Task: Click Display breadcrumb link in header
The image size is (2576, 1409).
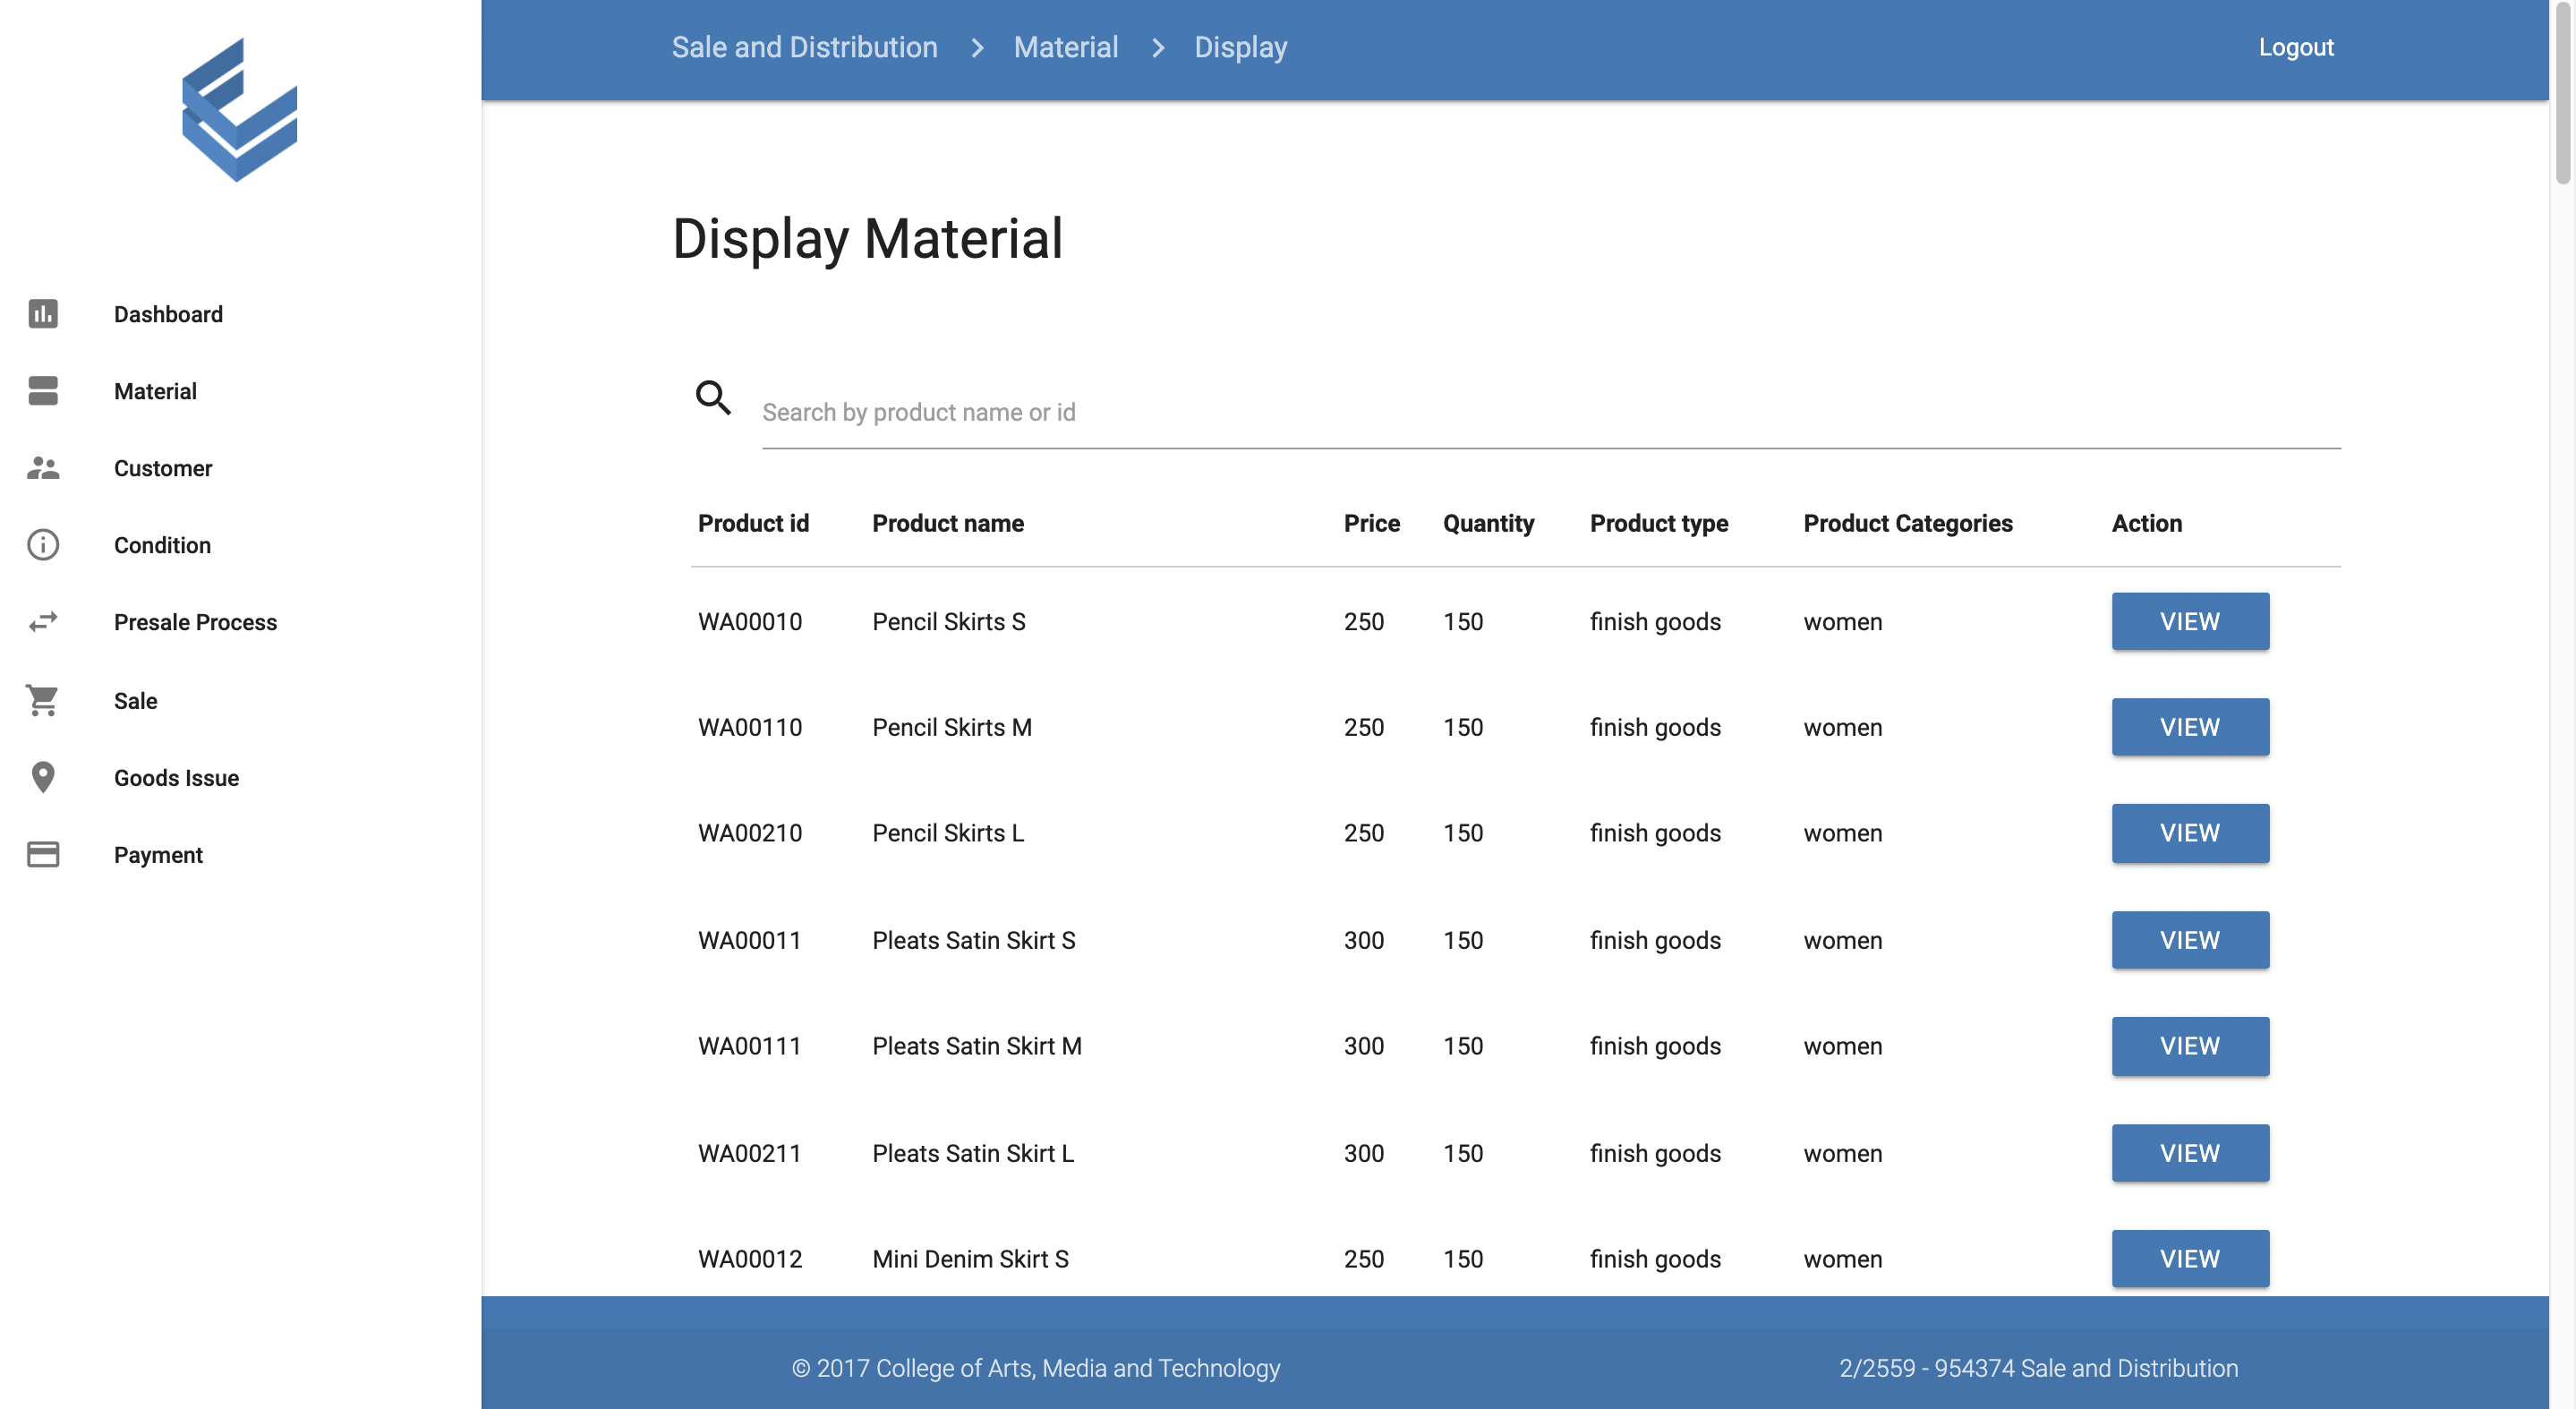Action: coord(1240,47)
